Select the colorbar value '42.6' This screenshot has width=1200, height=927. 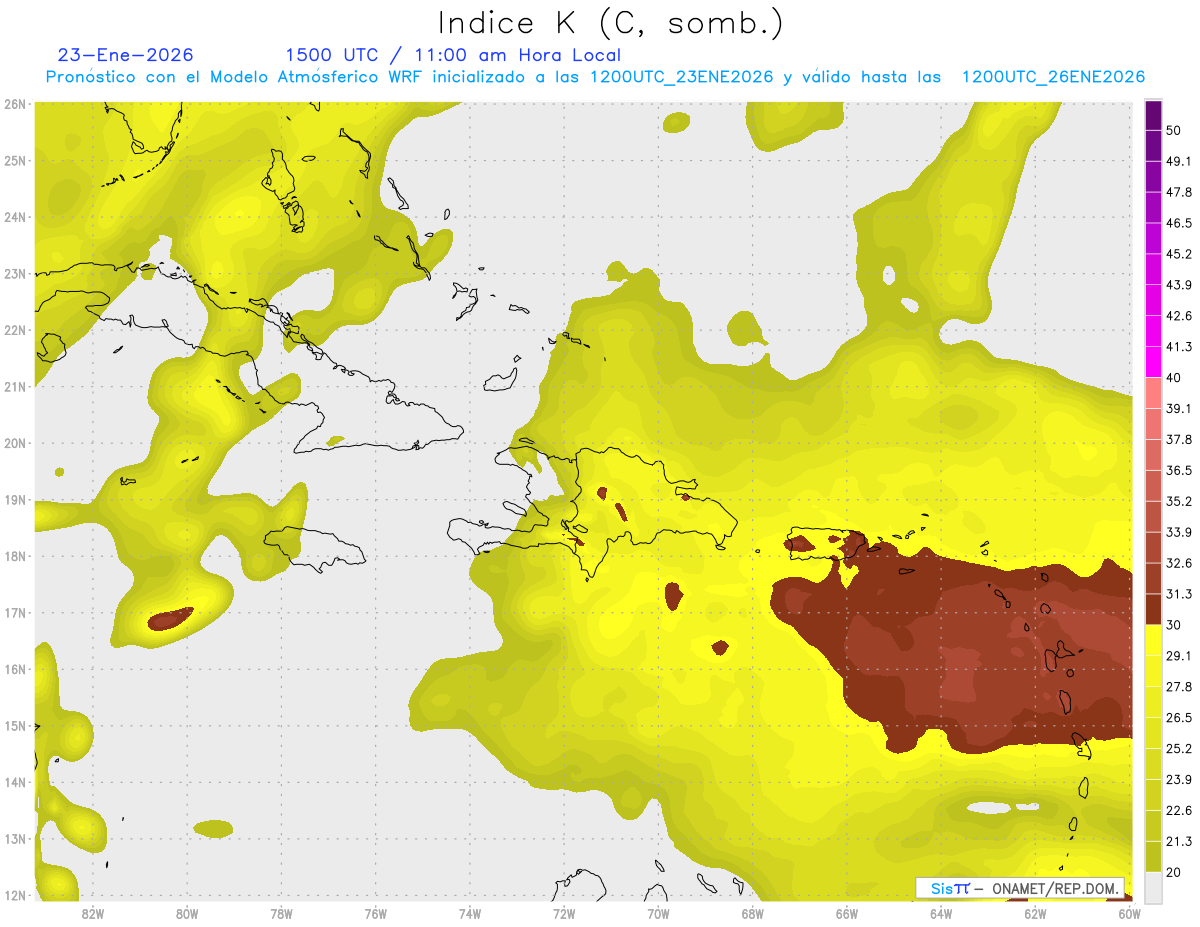coord(1178,316)
